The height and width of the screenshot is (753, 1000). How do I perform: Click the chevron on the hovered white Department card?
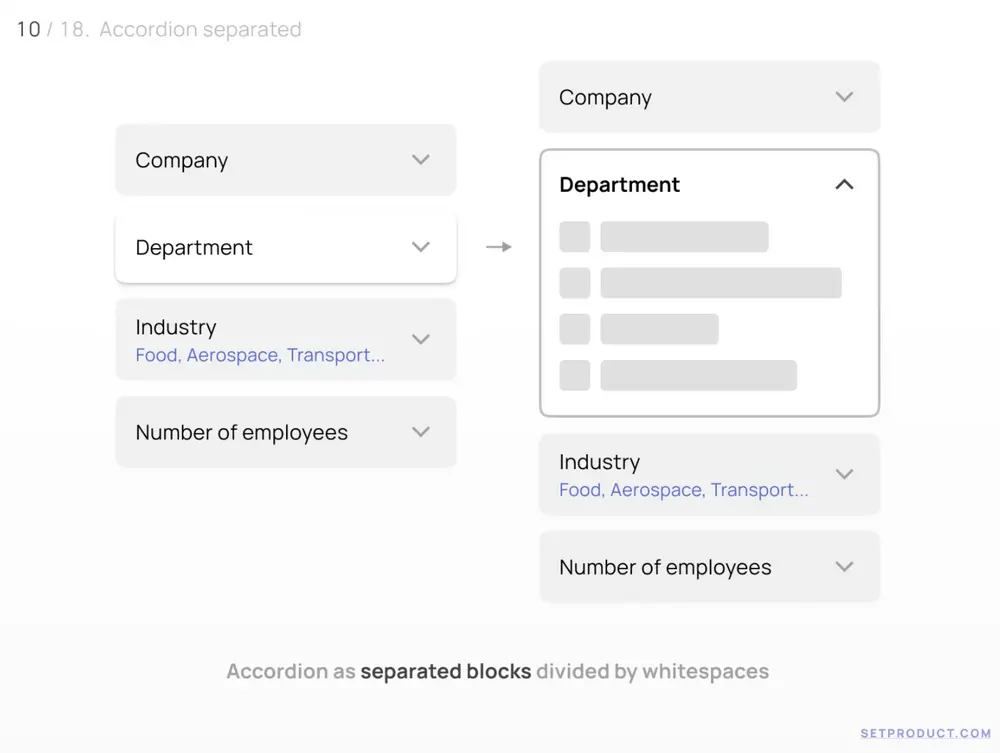point(421,247)
